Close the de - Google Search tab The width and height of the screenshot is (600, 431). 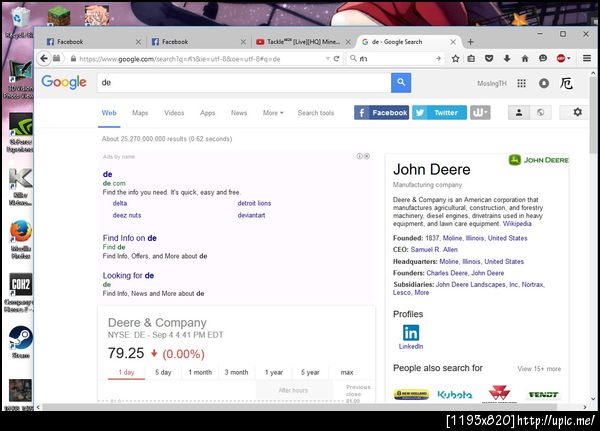[x=453, y=42]
